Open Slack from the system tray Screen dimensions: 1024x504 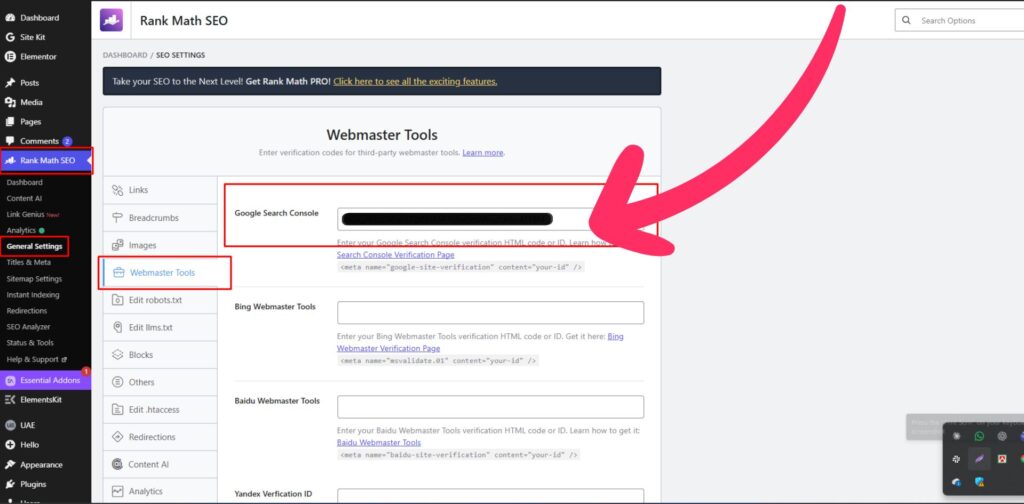(x=956, y=459)
